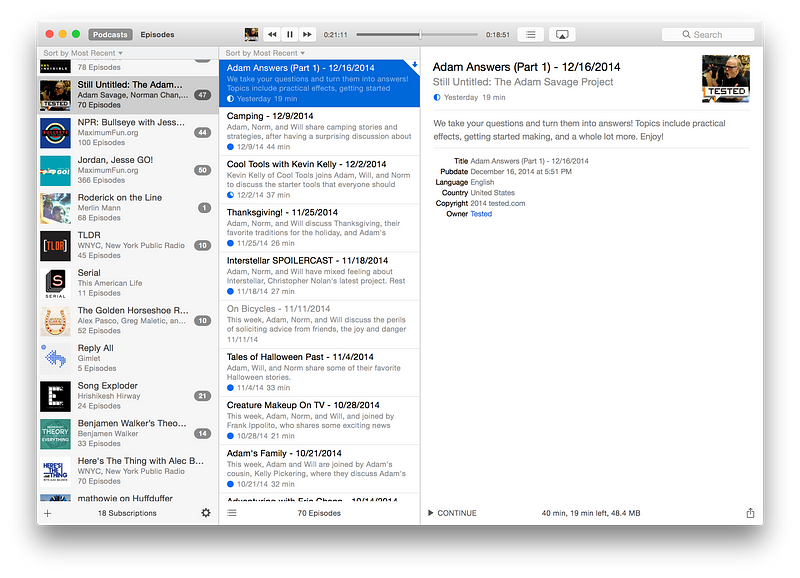Toggle played dot on selected Adam Answers episode

click(230, 99)
